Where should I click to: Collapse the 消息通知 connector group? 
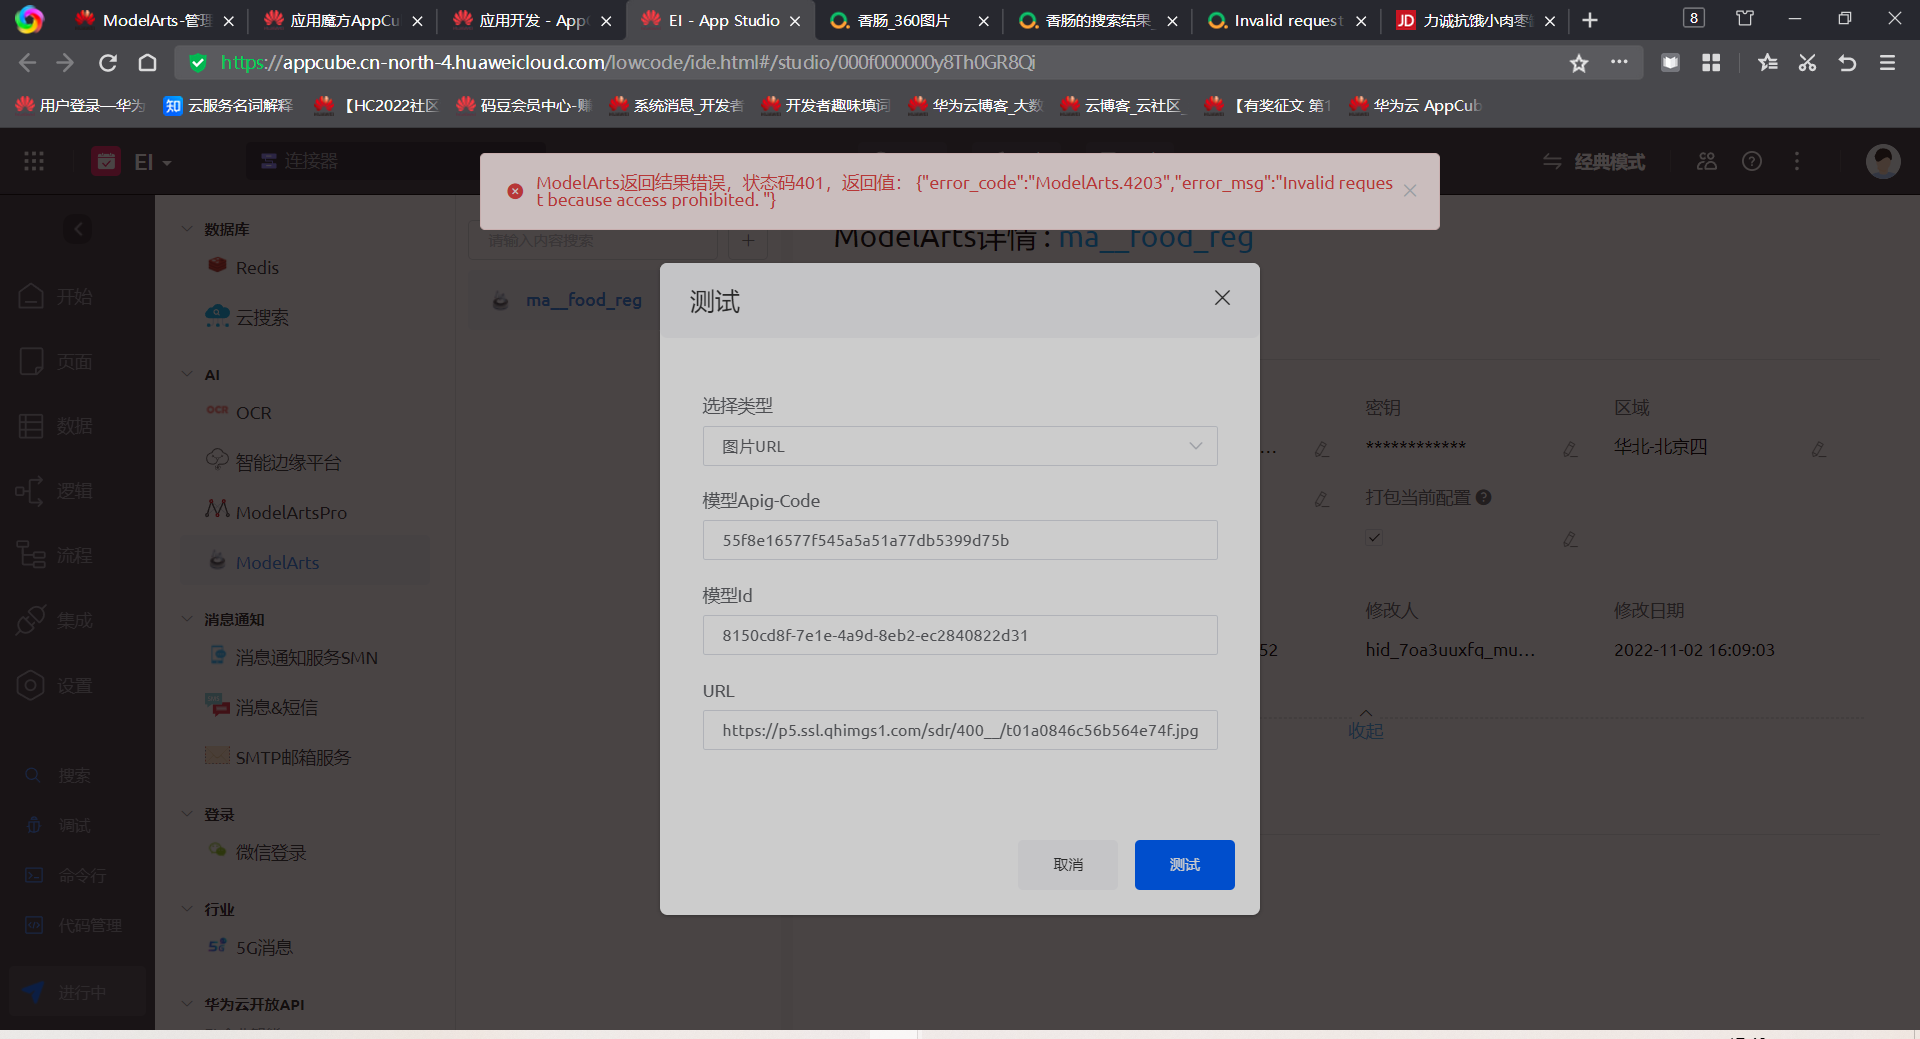coord(187,620)
